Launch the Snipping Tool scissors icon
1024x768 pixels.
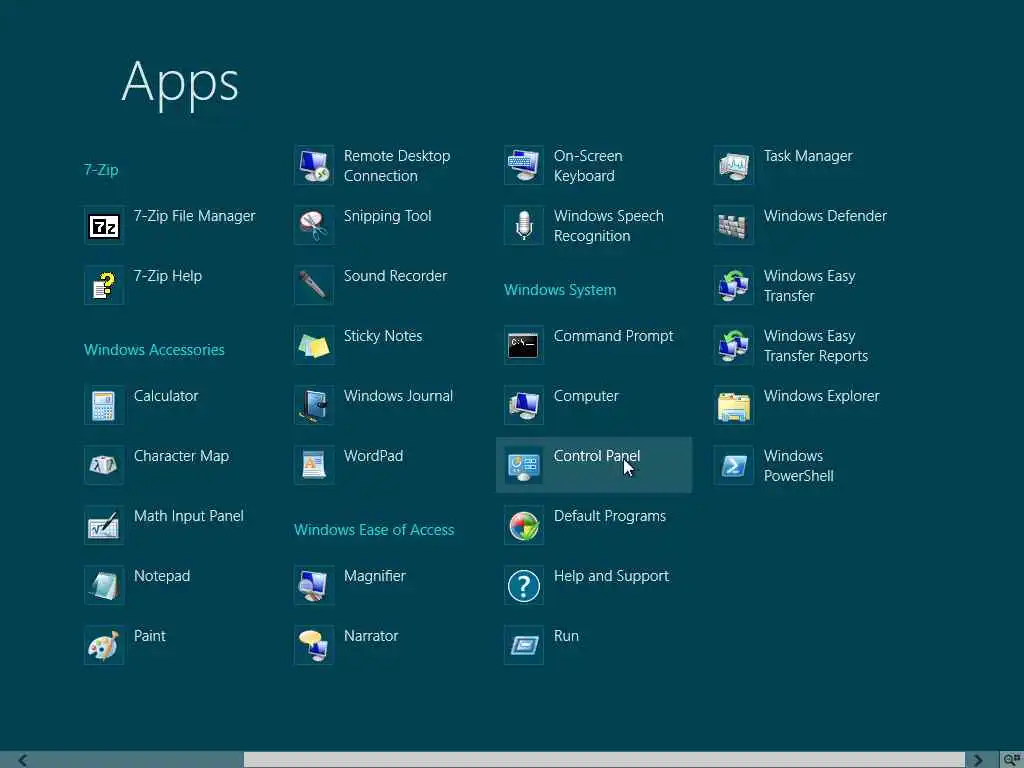(314, 226)
